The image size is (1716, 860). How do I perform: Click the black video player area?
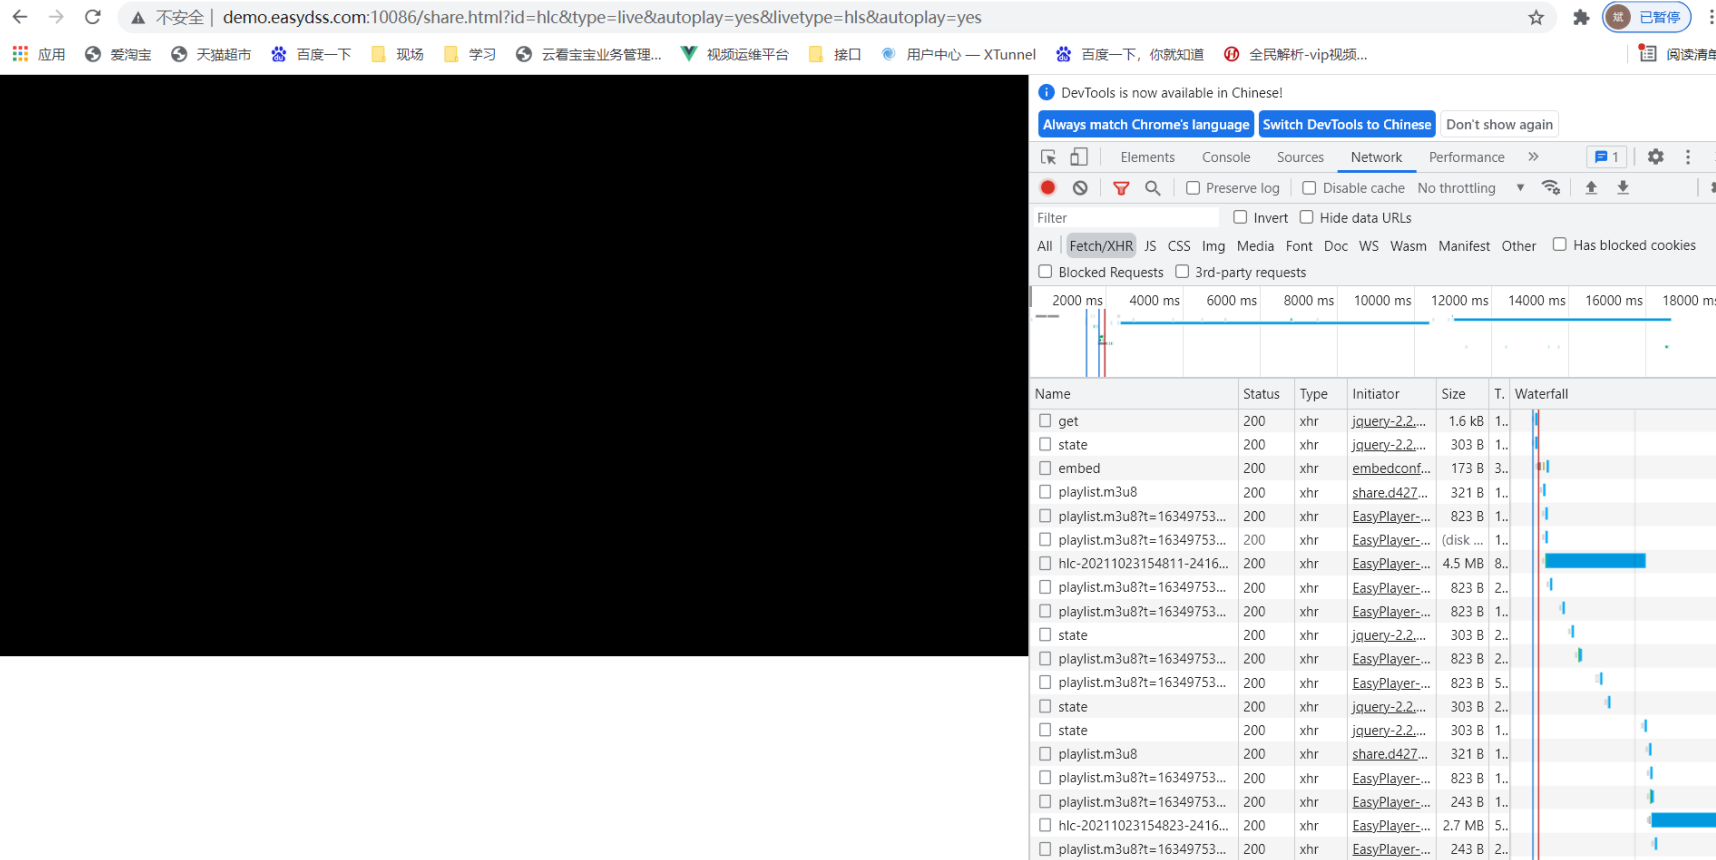tap(514, 365)
